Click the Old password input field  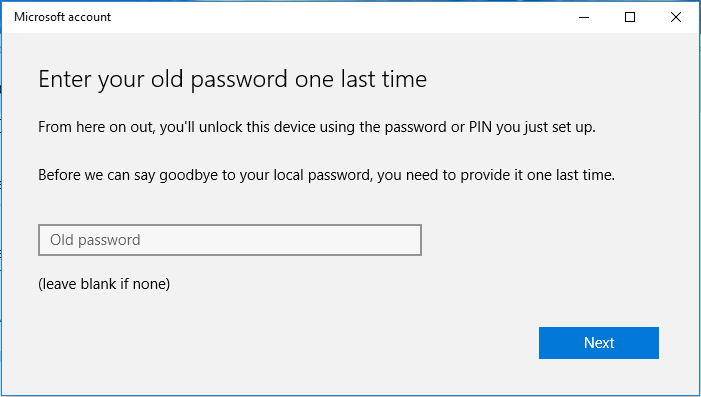coord(230,240)
